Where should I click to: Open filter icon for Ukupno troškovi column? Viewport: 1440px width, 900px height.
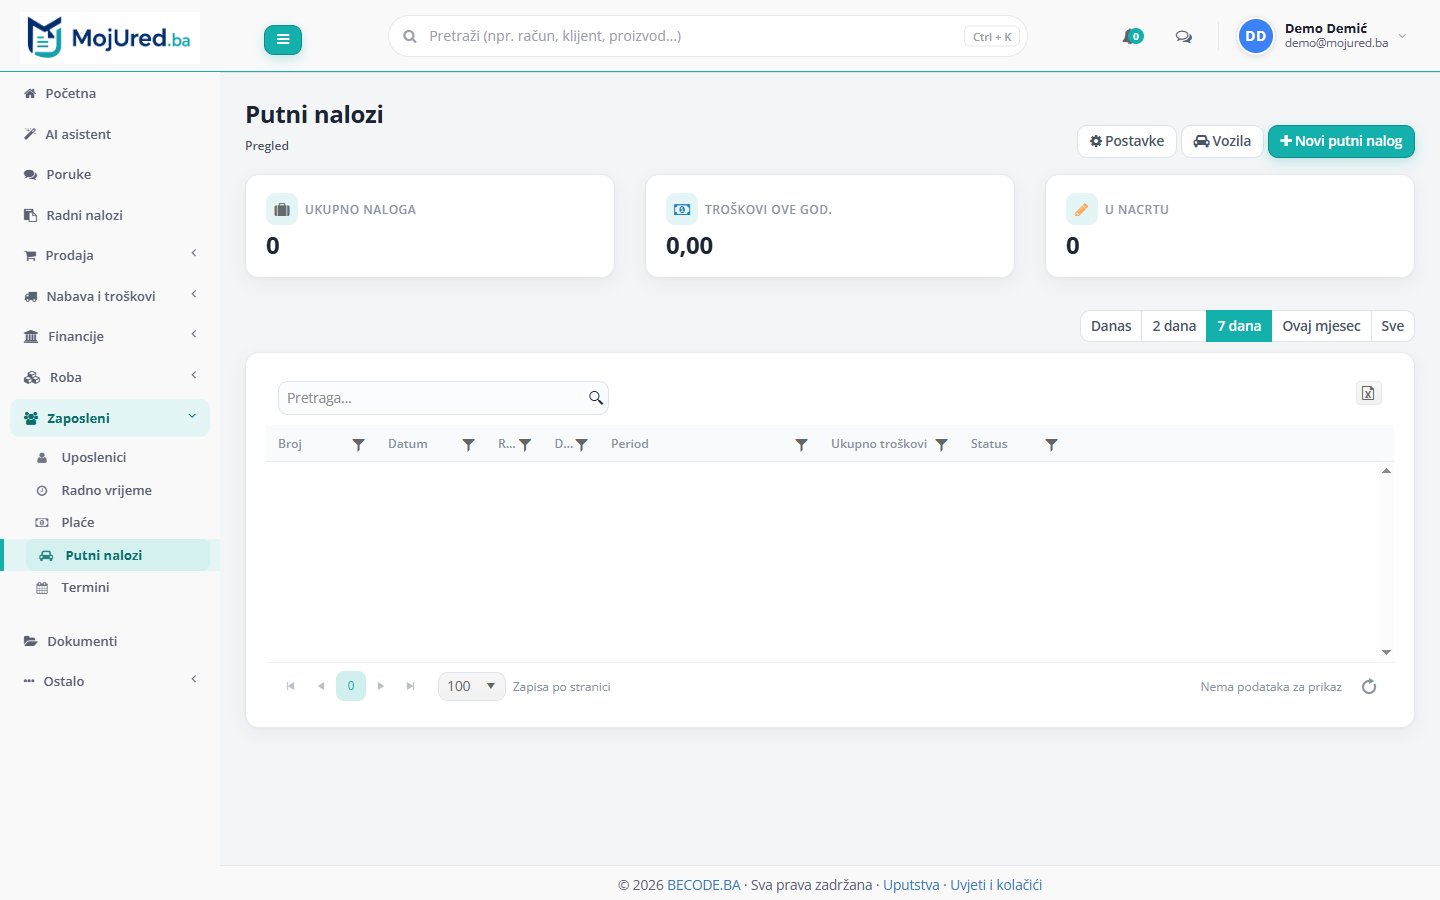(941, 444)
